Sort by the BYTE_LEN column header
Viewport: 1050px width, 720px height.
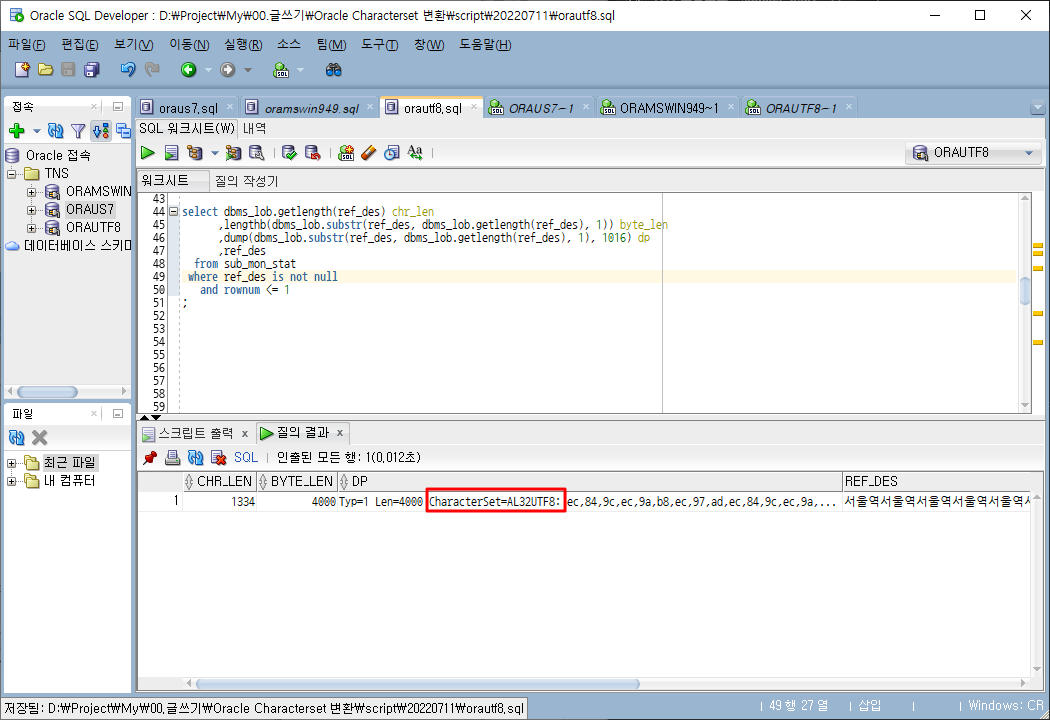click(x=295, y=481)
